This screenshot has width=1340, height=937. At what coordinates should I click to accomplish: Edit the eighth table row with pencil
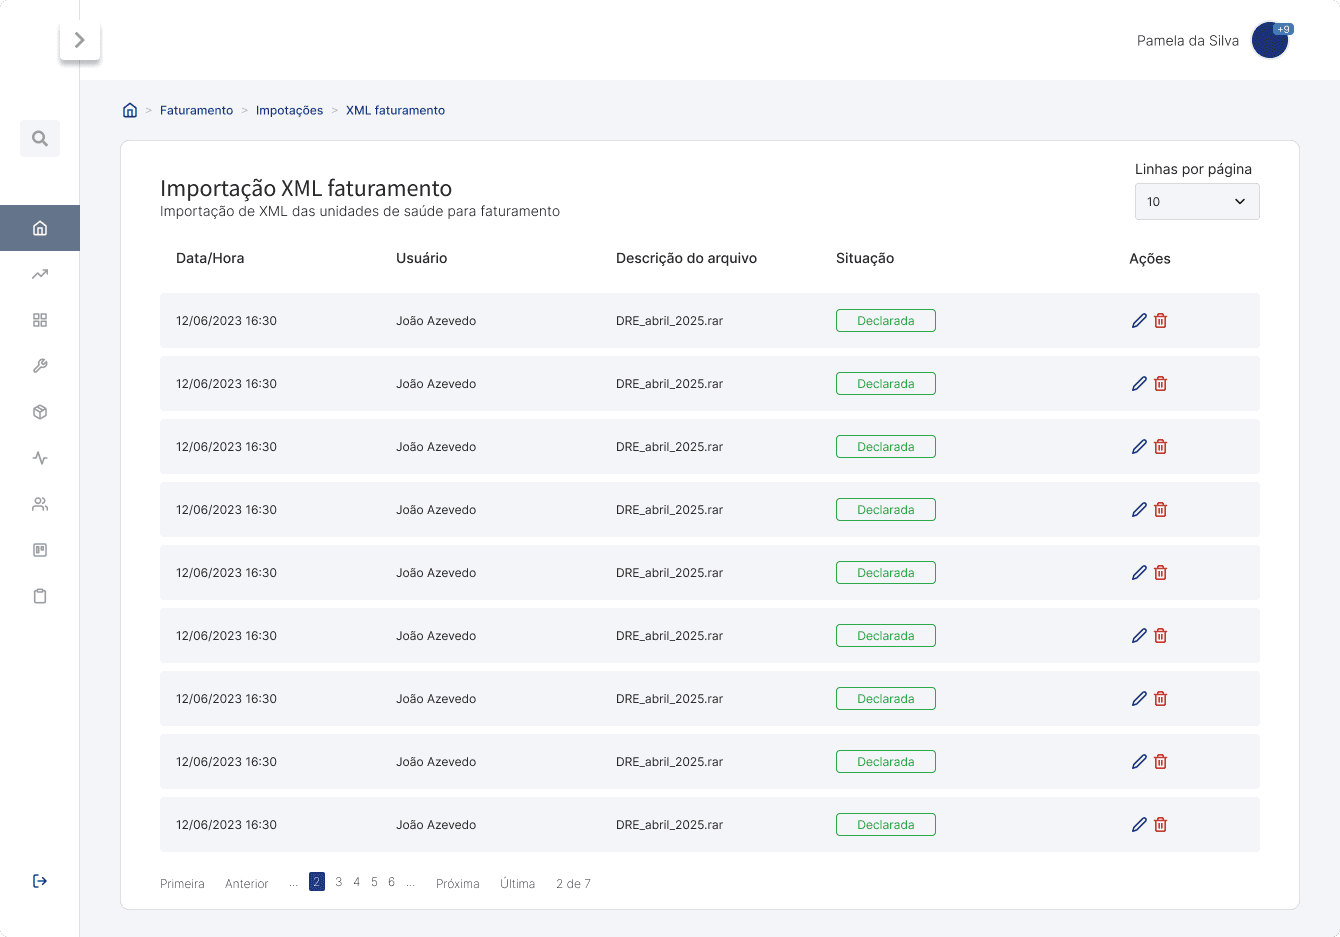[1139, 762]
